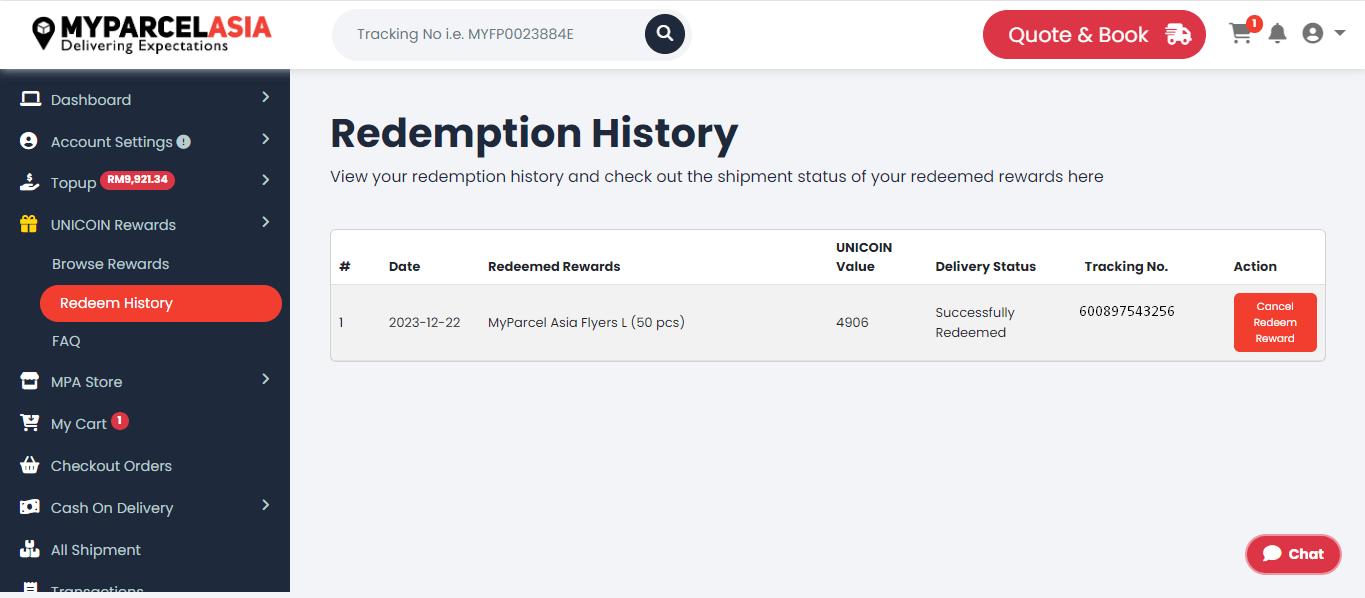Image resolution: width=1365 pixels, height=598 pixels.
Task: Open All Shipment in sidebar
Action: pos(96,550)
